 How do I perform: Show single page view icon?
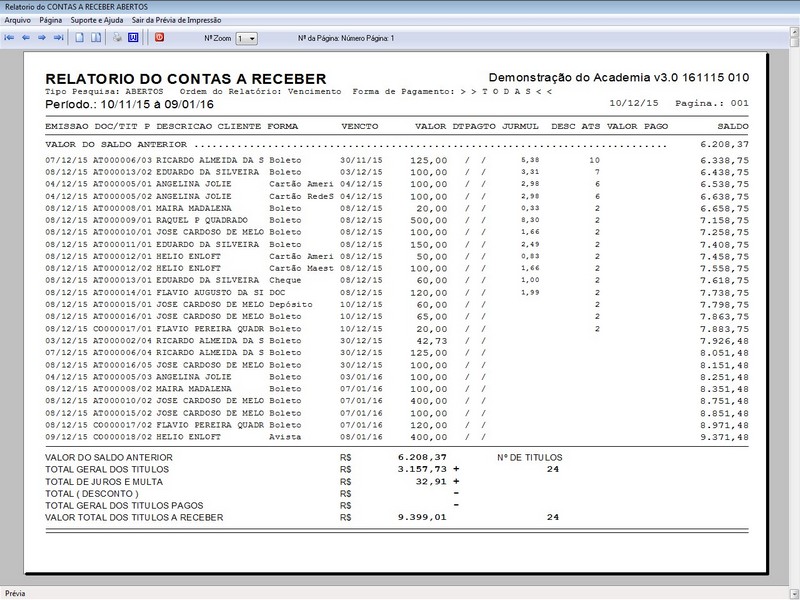pos(80,38)
